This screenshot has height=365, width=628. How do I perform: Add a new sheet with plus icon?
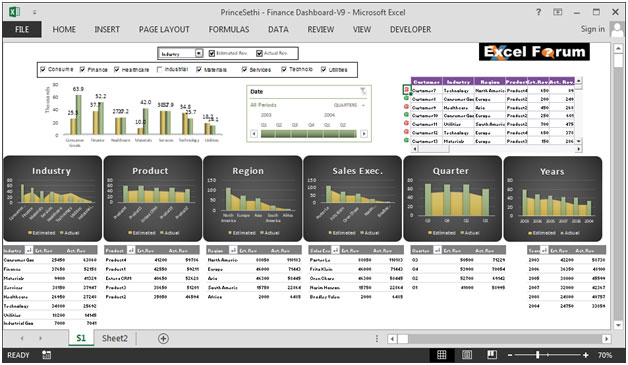163,339
